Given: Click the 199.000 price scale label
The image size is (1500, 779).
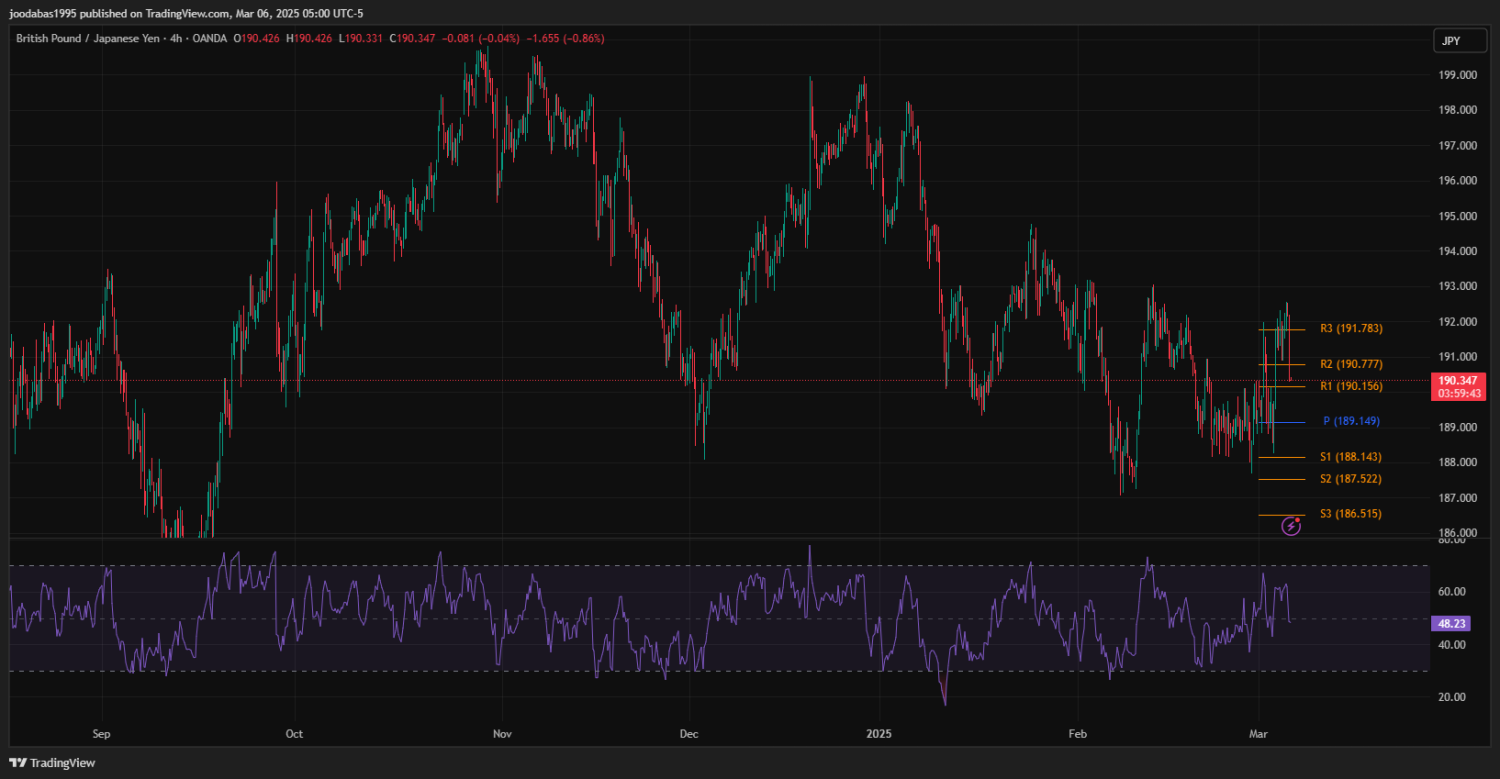Looking at the screenshot, I should point(1458,75).
